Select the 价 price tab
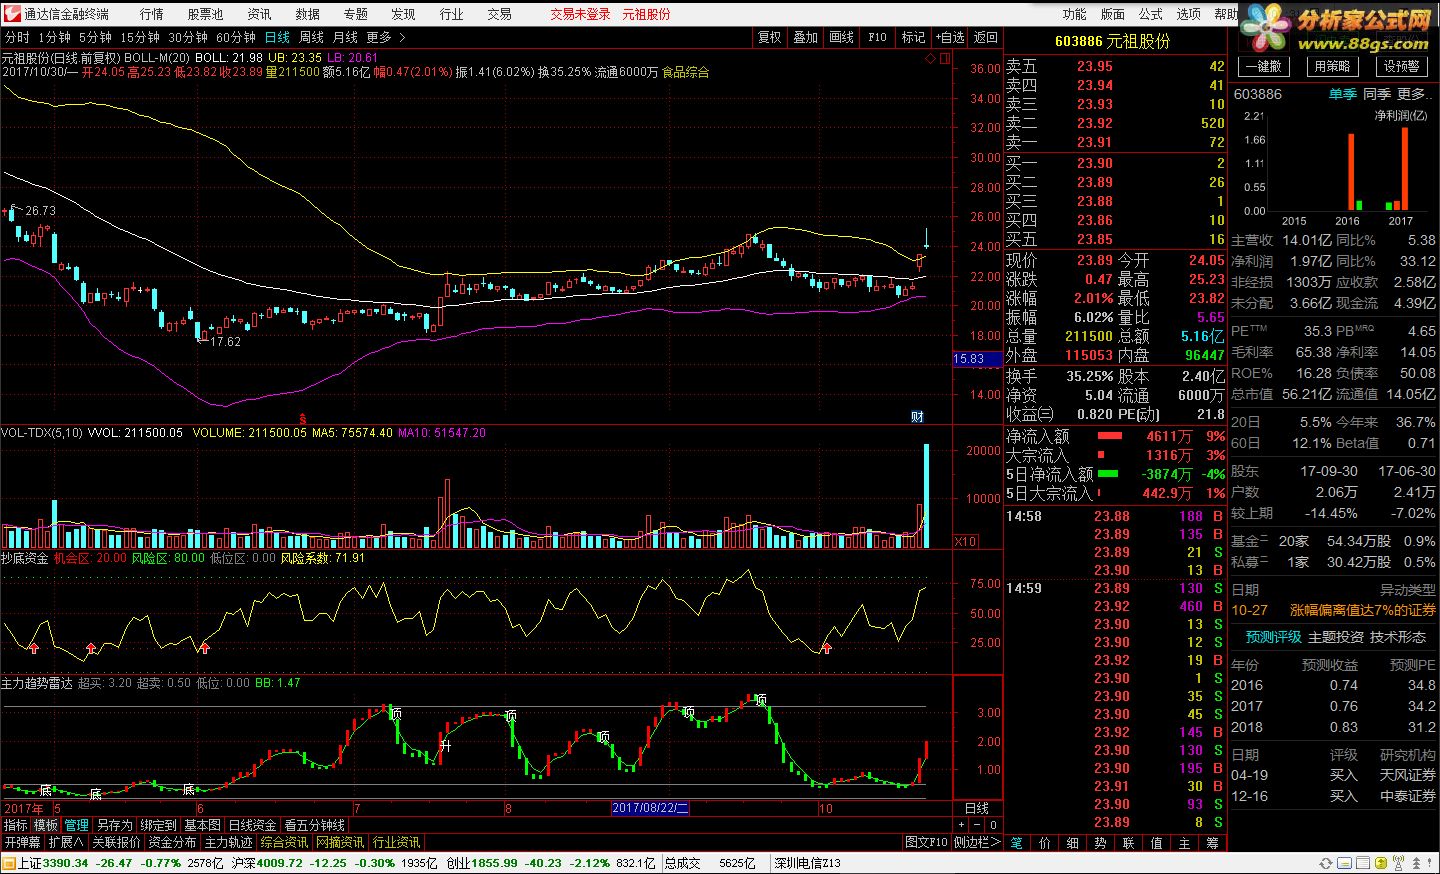The image size is (1440, 874). coord(1044,843)
